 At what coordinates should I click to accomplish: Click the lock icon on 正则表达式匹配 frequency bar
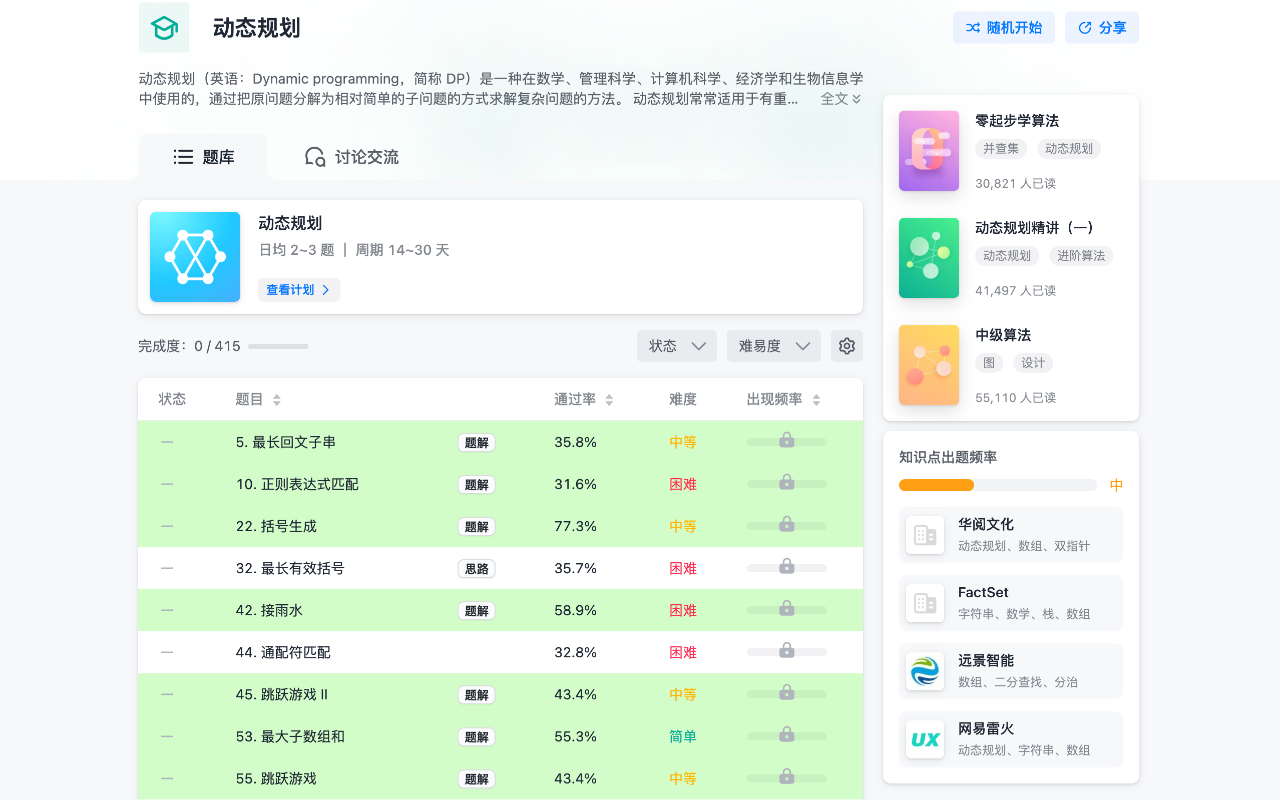pyautogui.click(x=786, y=484)
